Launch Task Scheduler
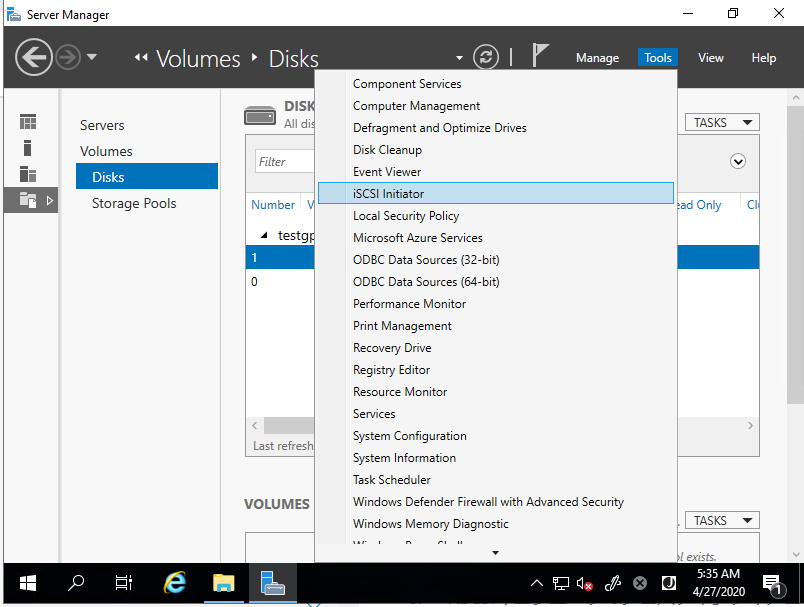 [496, 480]
